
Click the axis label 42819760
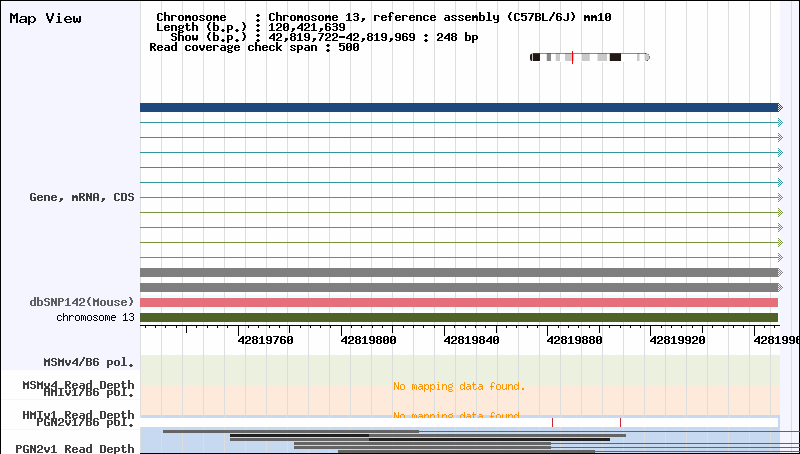(x=265, y=340)
